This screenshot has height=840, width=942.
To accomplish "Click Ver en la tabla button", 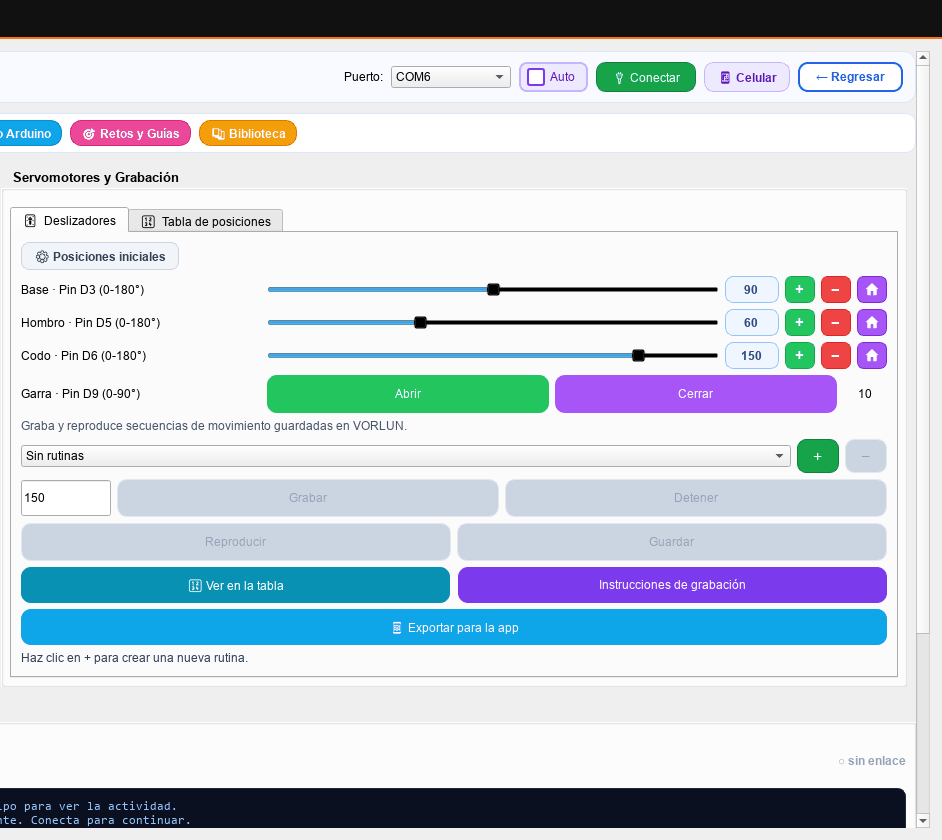I will tap(236, 585).
